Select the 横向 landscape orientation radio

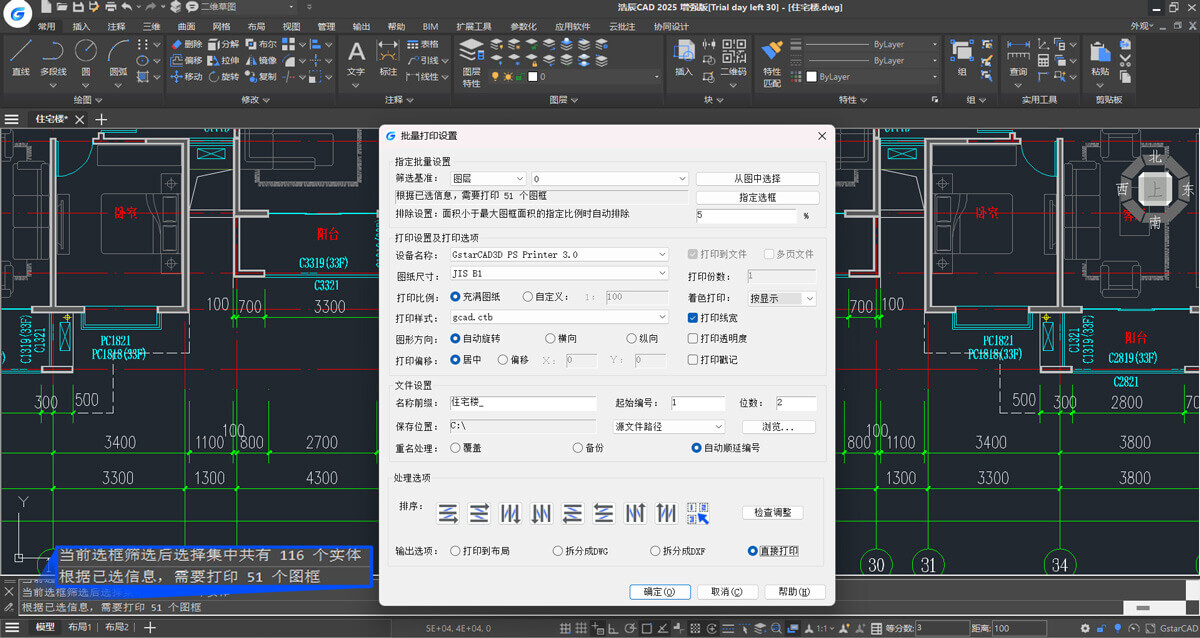pos(549,339)
